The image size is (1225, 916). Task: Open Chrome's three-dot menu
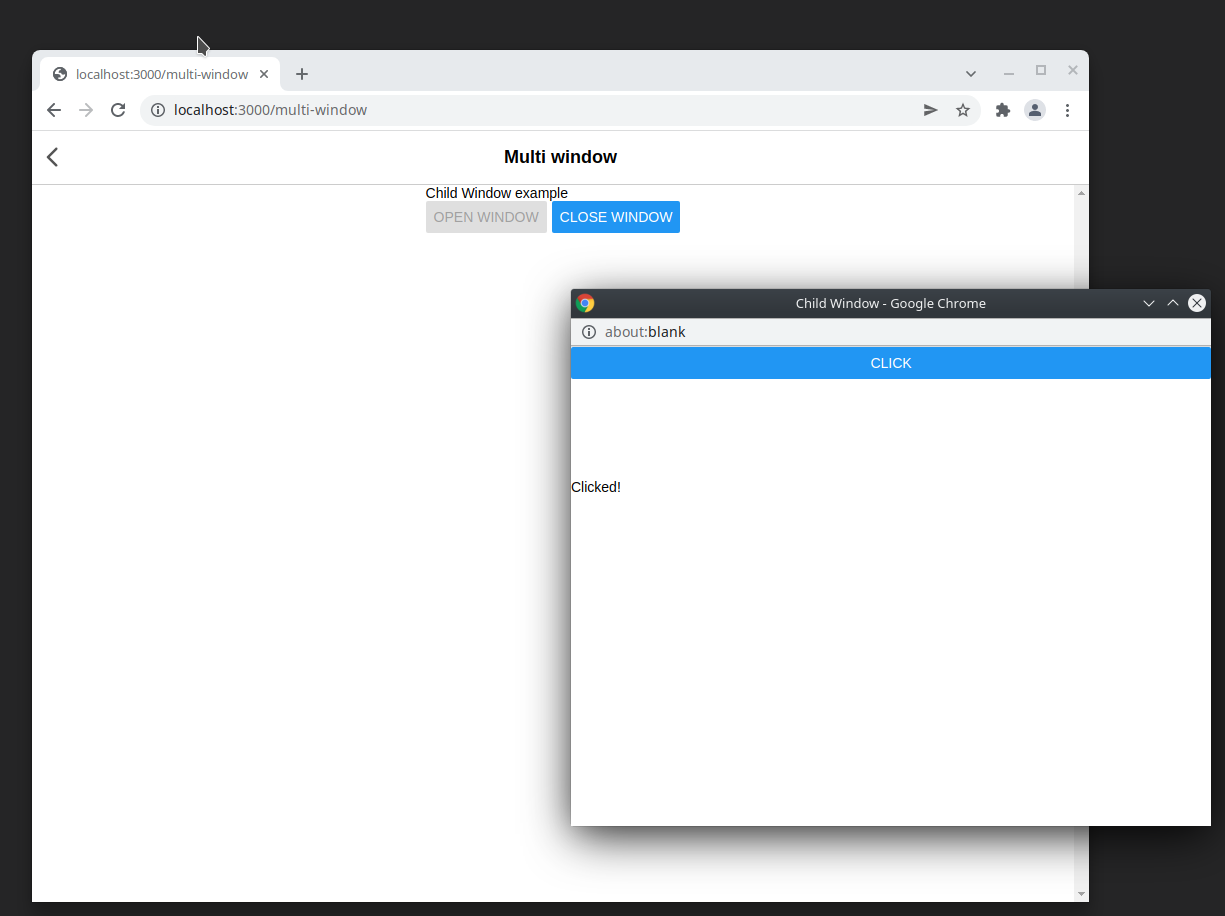click(x=1067, y=110)
